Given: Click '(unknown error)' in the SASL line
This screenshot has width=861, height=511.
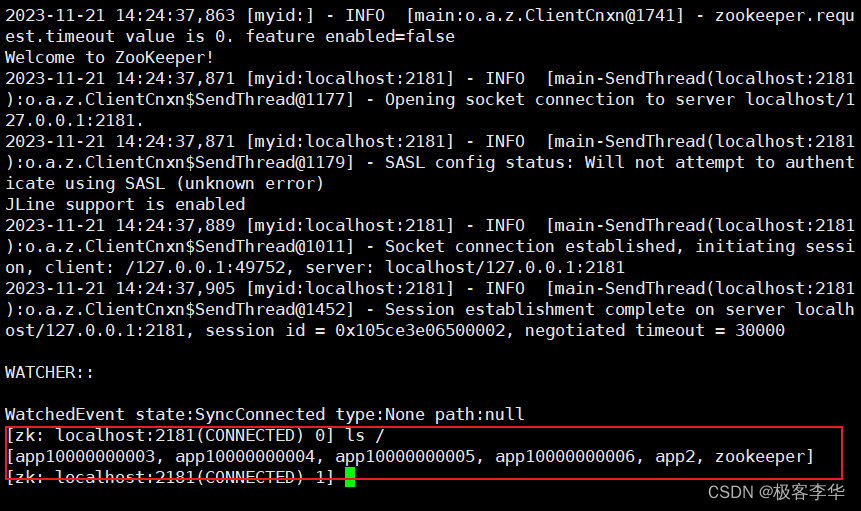Looking at the screenshot, I should 250,183.
